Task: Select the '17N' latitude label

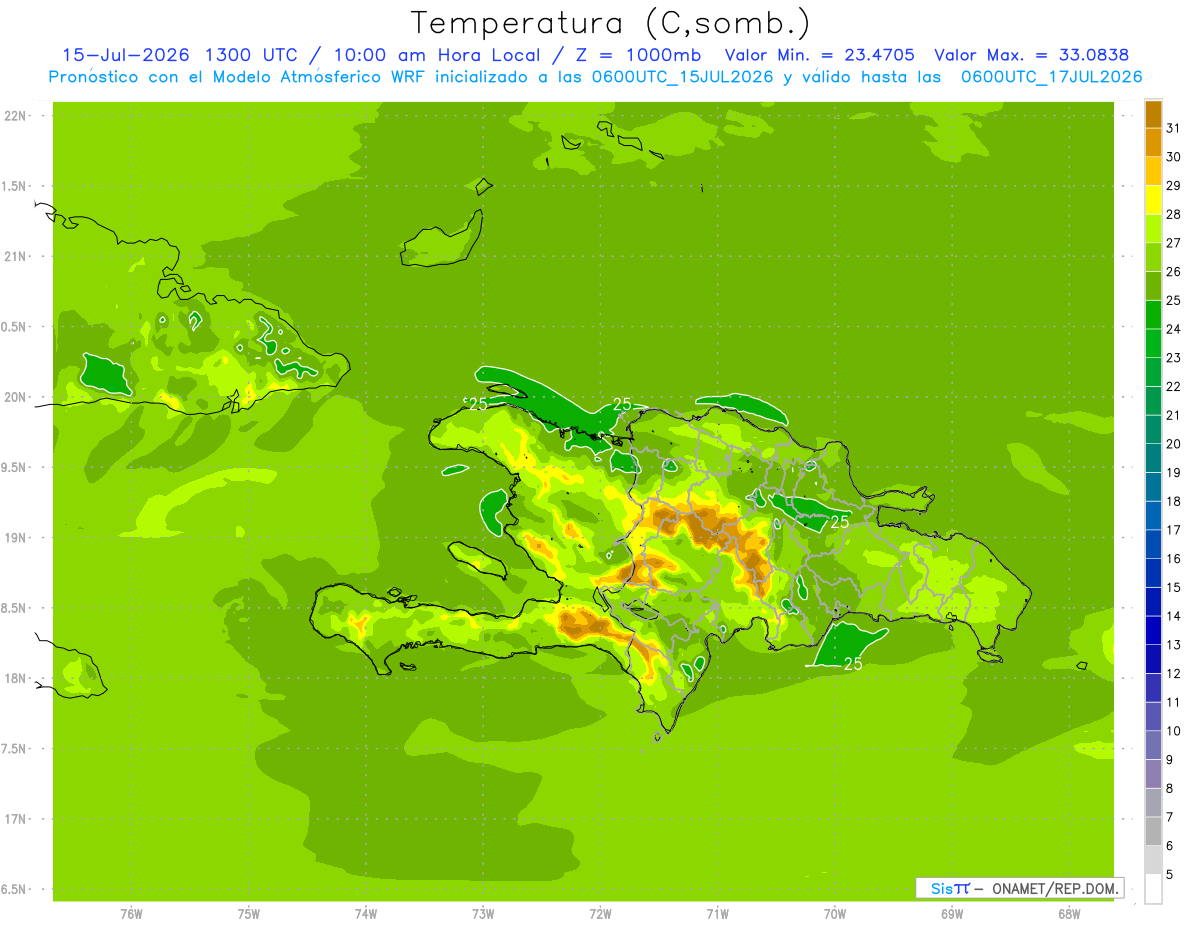Action: tap(17, 819)
